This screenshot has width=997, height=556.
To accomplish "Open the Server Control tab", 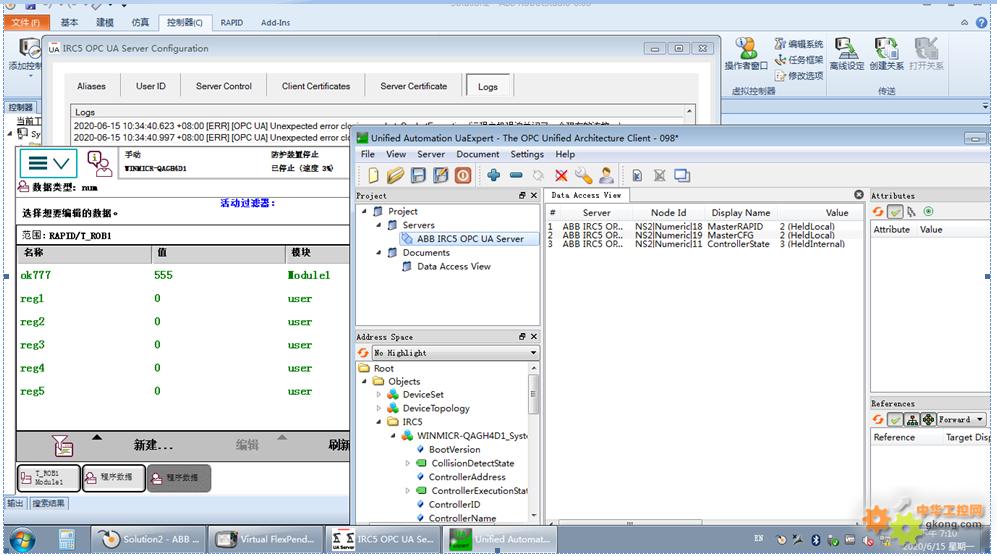I will pos(224,86).
